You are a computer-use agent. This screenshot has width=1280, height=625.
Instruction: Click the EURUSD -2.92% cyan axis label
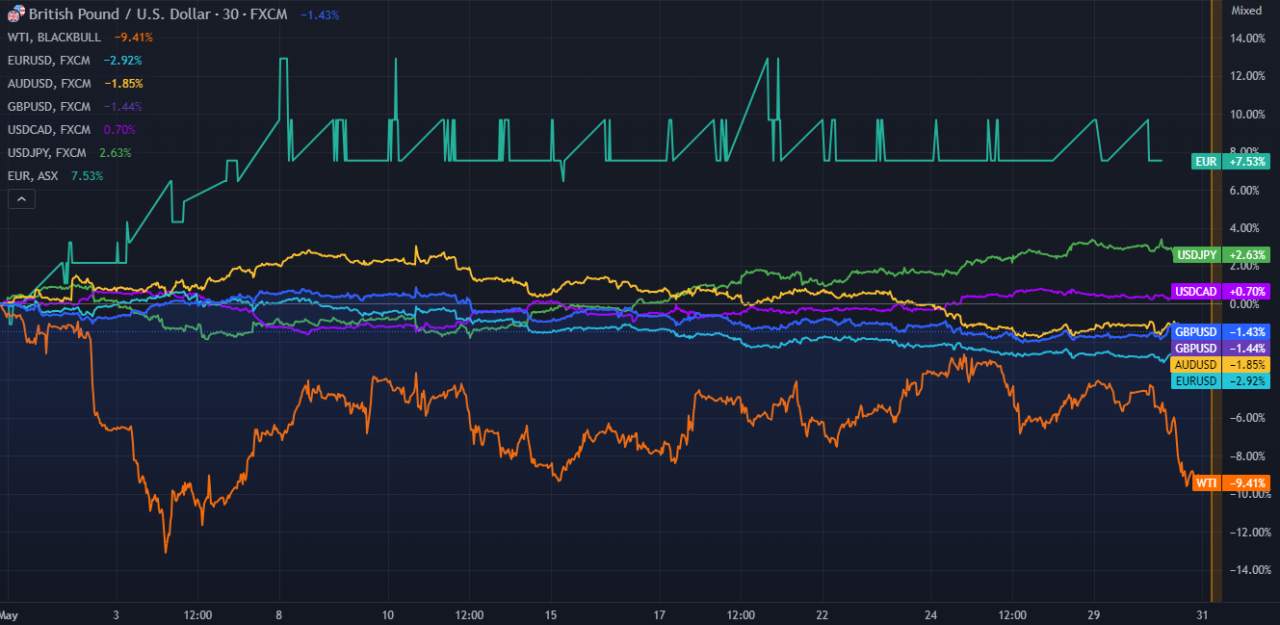1221,381
